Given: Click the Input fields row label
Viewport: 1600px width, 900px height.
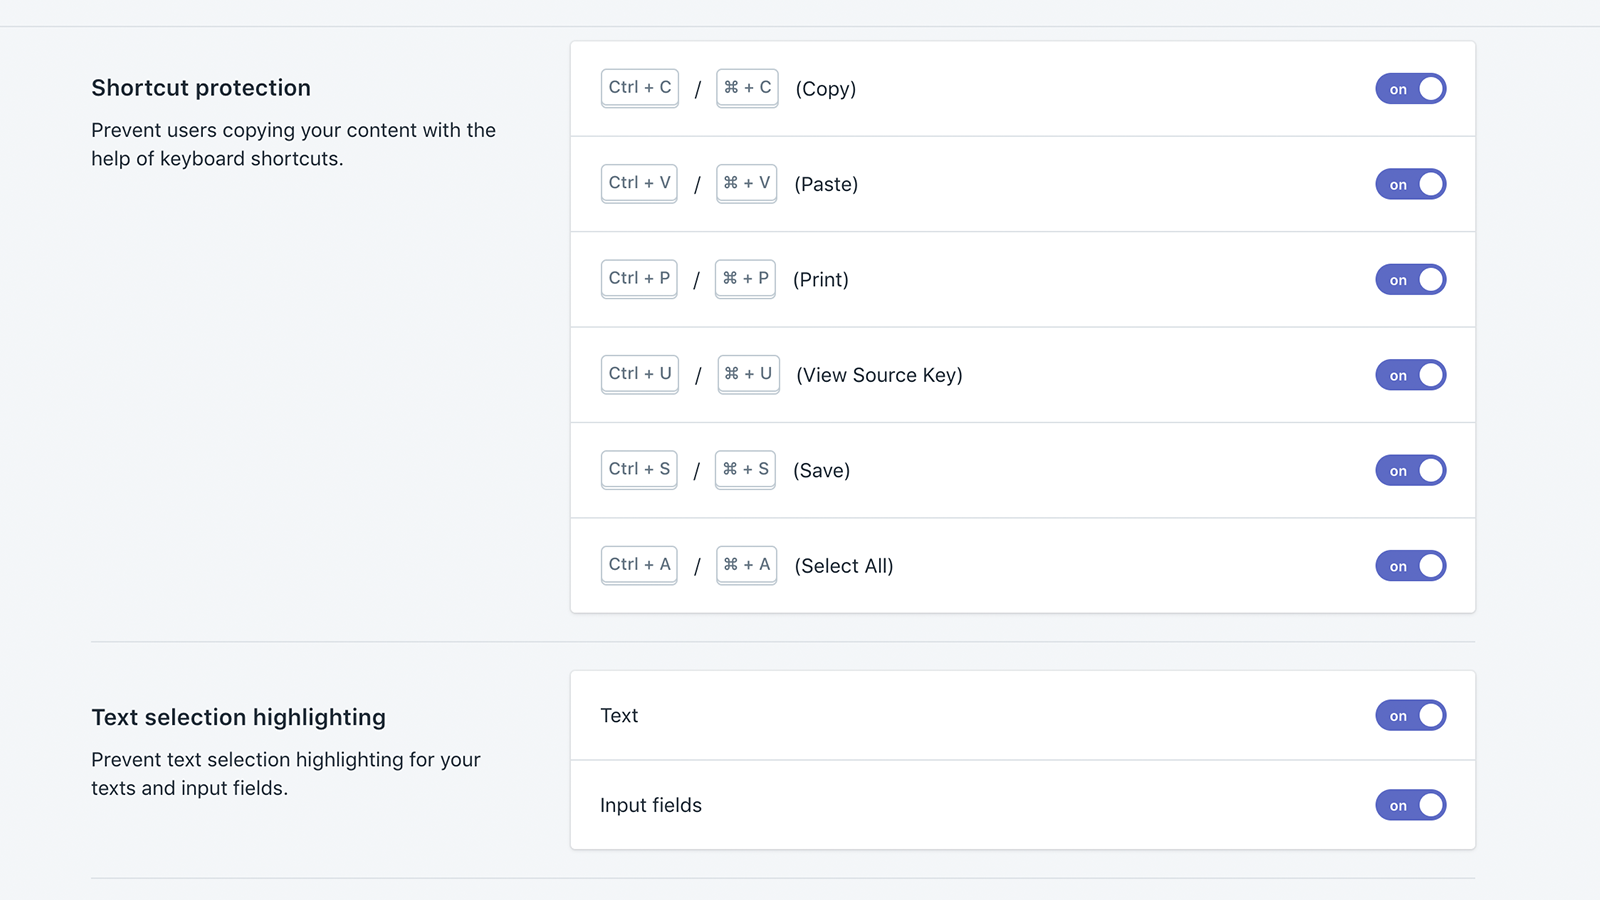Looking at the screenshot, I should (x=651, y=806).
